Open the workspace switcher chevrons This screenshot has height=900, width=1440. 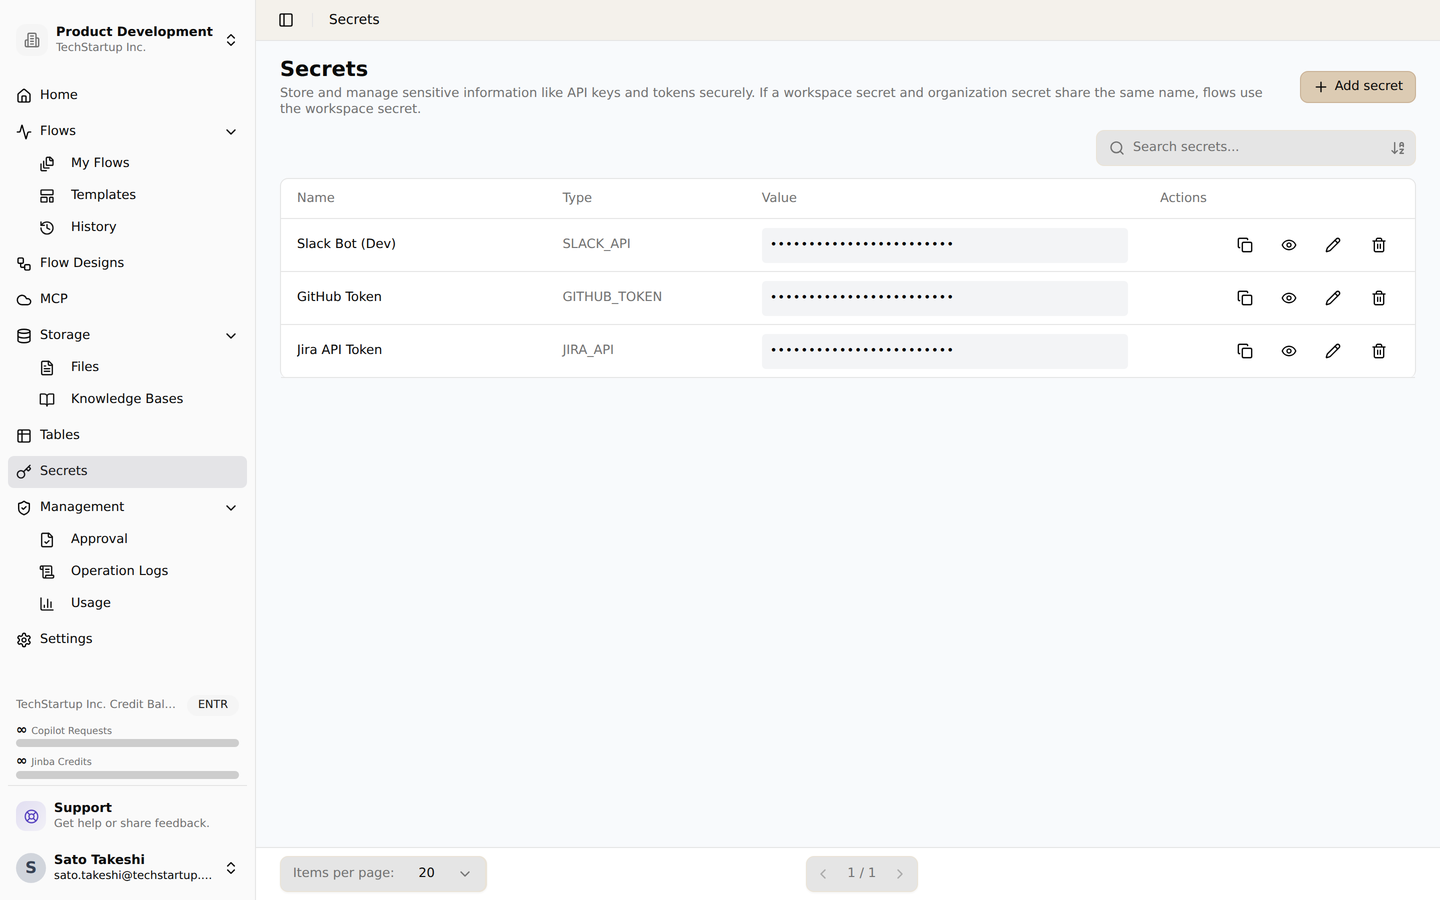coord(231,40)
